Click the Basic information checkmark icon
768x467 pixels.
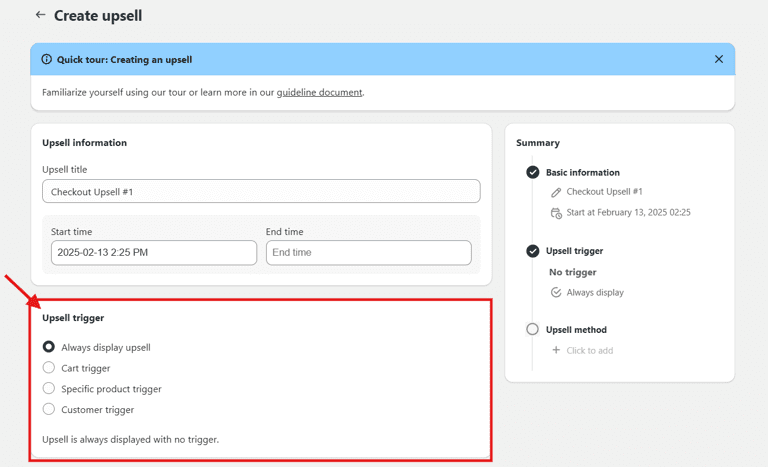533,172
